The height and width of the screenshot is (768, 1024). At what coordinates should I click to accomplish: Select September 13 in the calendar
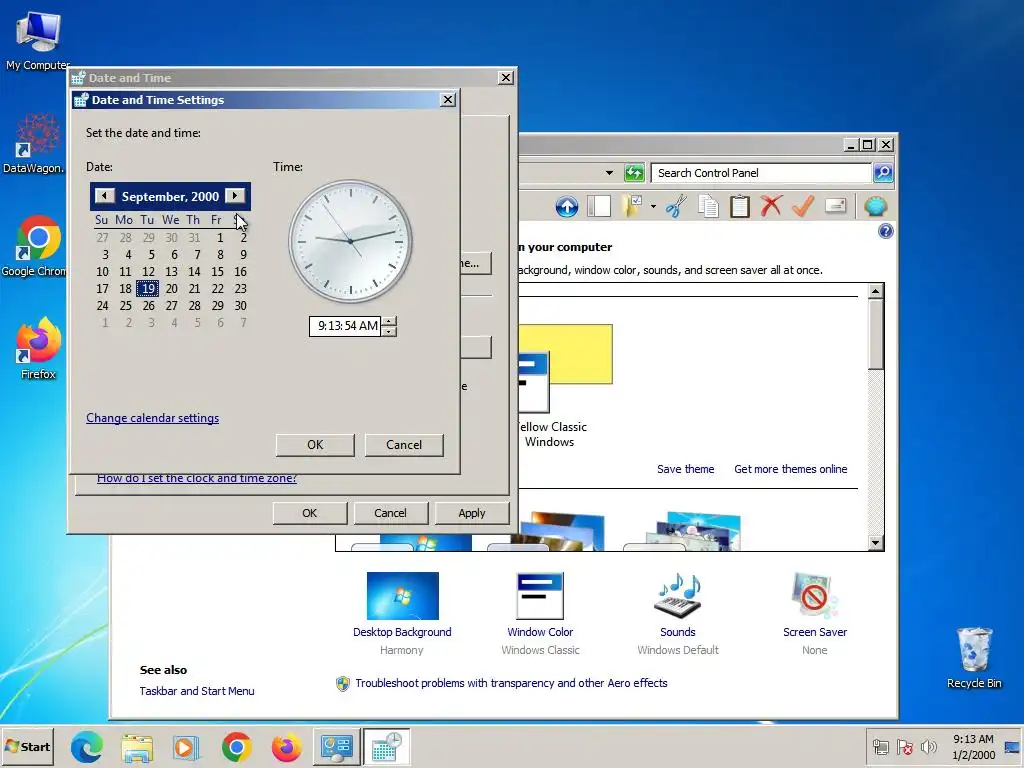tap(171, 272)
